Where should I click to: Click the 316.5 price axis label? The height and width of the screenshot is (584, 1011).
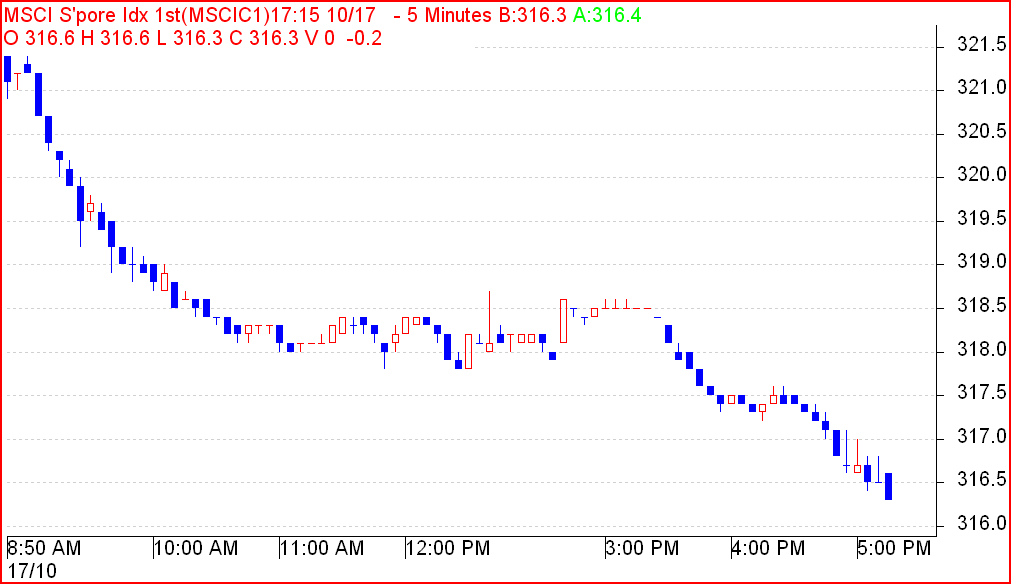[x=981, y=480]
